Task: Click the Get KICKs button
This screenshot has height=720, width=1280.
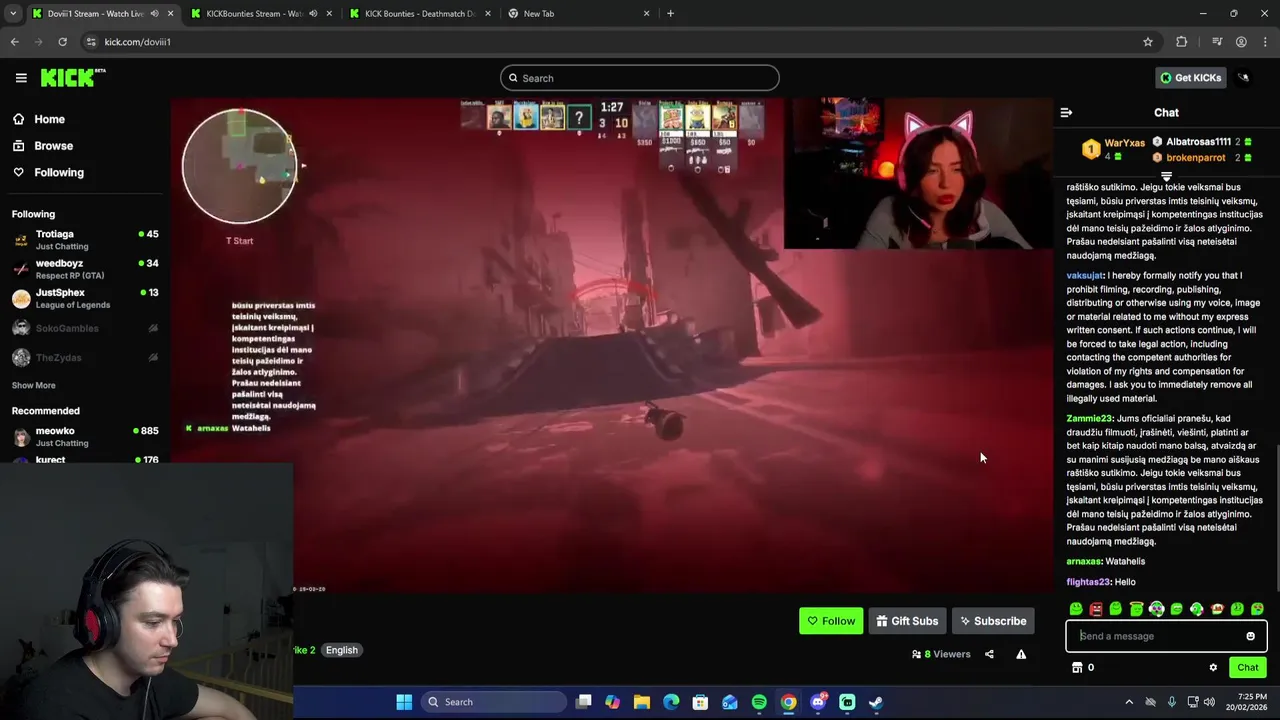Action: coord(1190,78)
